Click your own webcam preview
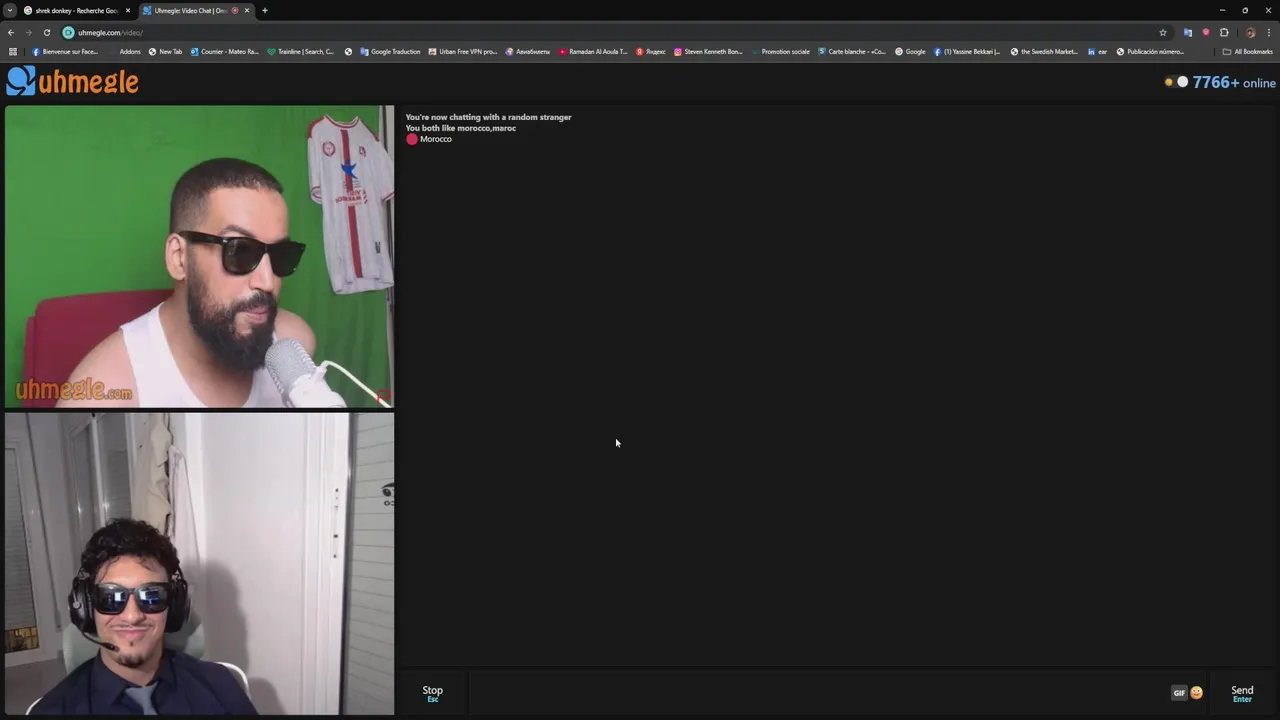The width and height of the screenshot is (1280, 720). point(199,564)
